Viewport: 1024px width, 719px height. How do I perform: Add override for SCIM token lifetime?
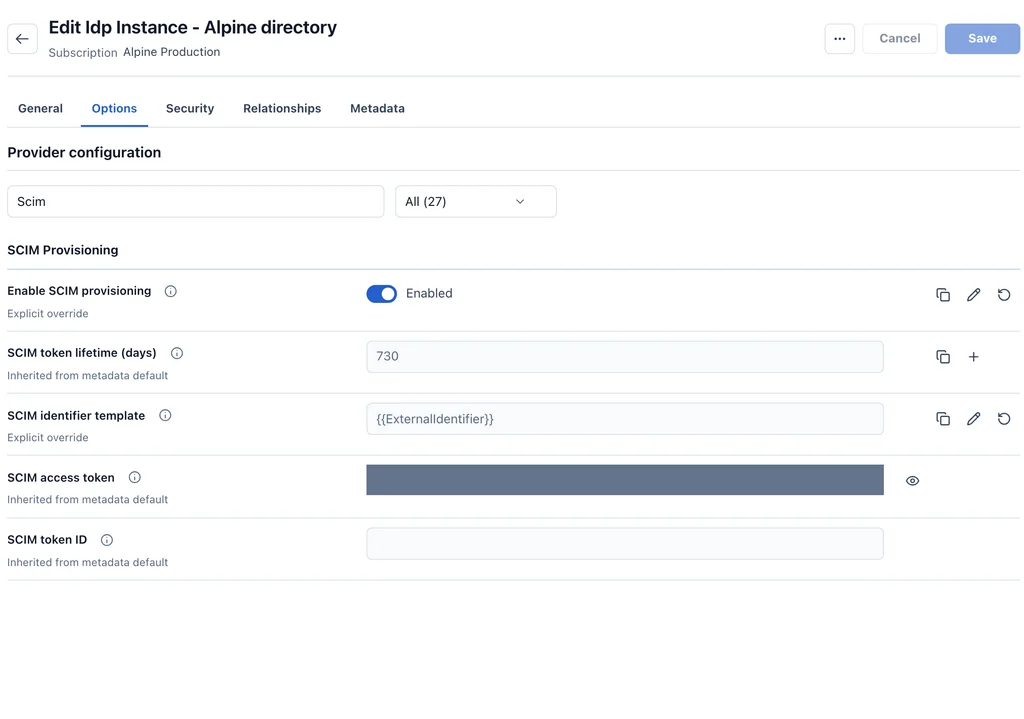point(973,357)
